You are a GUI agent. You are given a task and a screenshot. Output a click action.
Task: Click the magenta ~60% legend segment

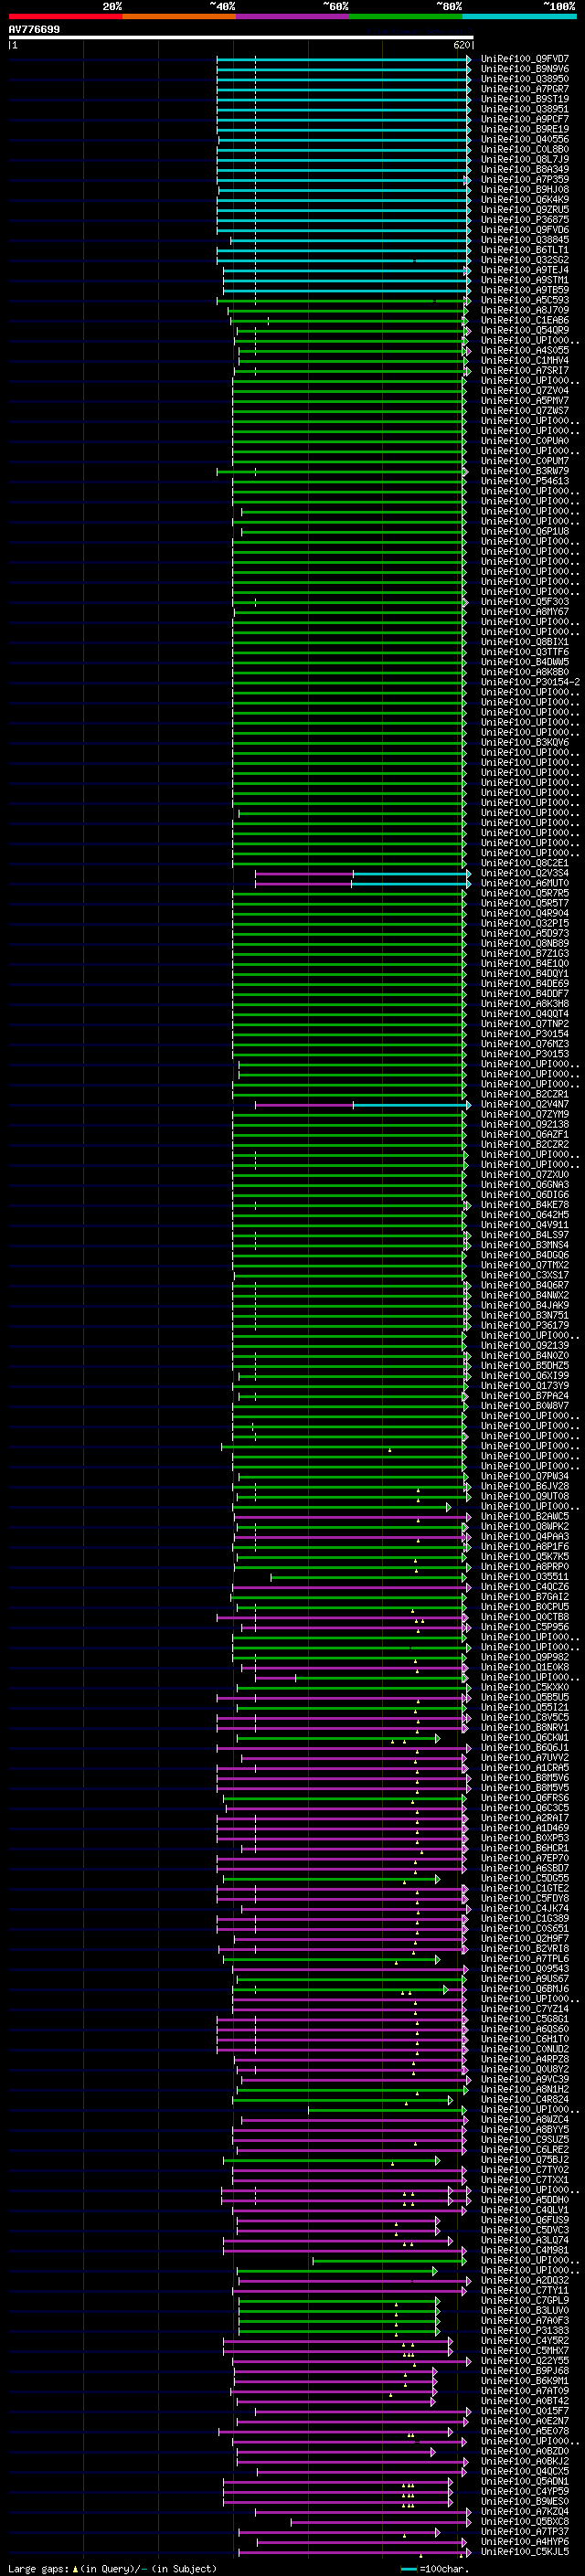tap(292, 16)
